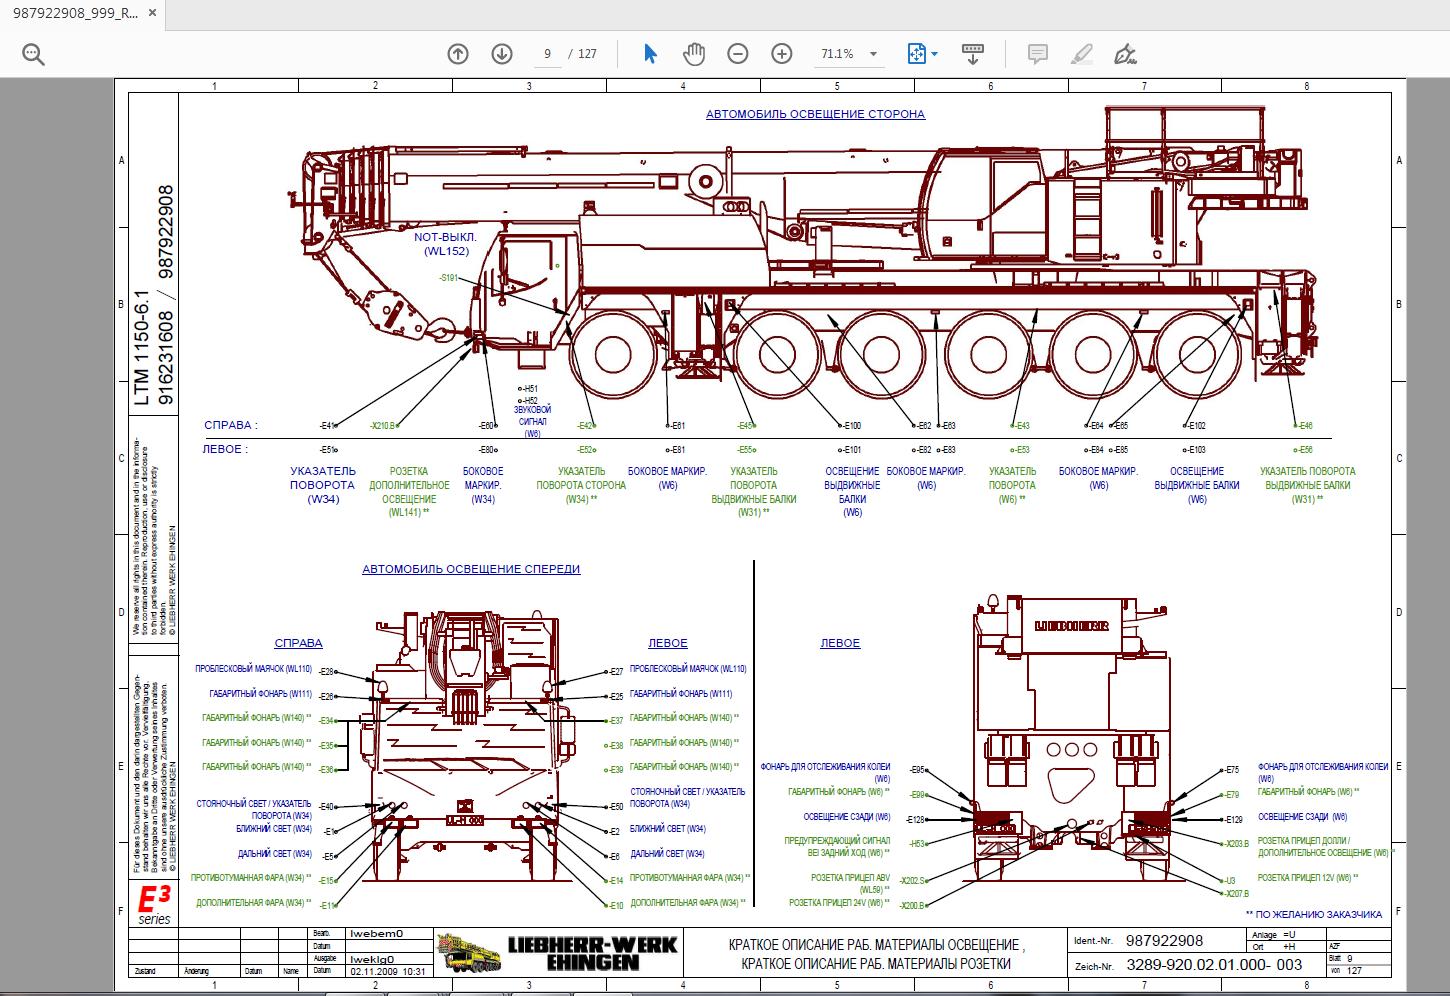Click the date 02.11.2009 10:31
The image size is (1450, 996).
click(x=387, y=971)
